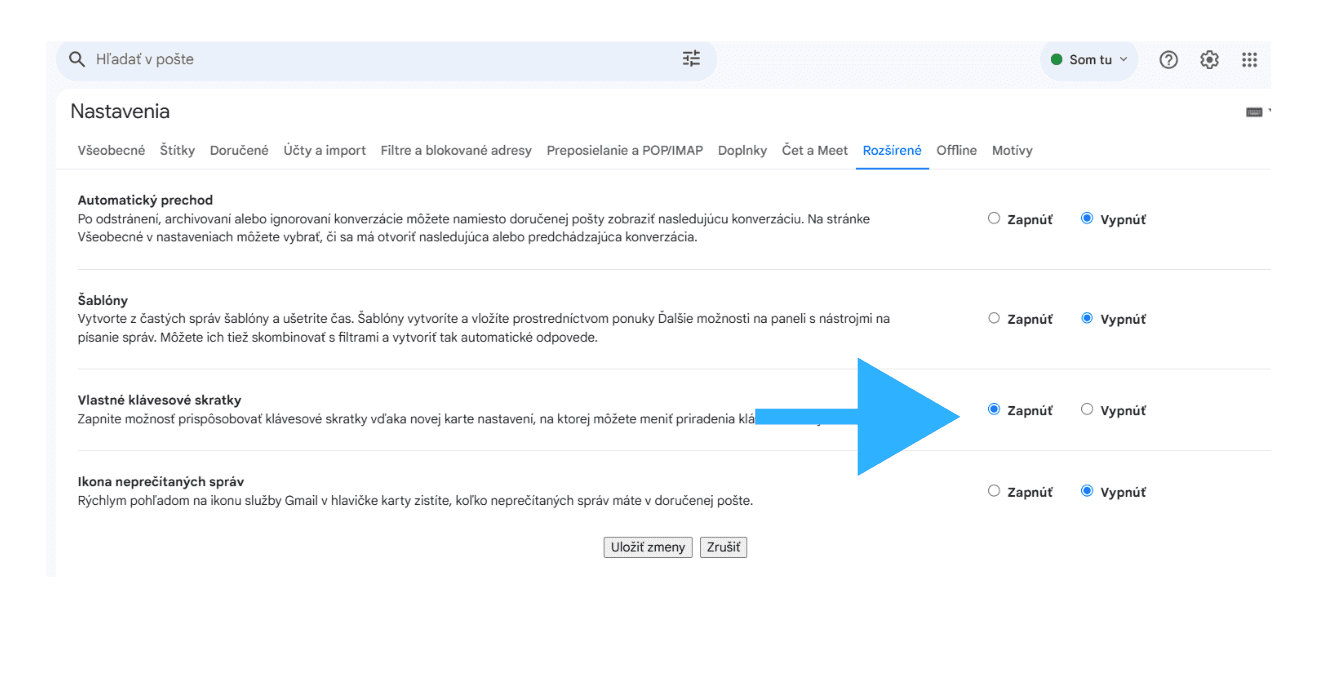Switch to the Motívy tab
The image size is (1318, 684).
coord(1012,151)
